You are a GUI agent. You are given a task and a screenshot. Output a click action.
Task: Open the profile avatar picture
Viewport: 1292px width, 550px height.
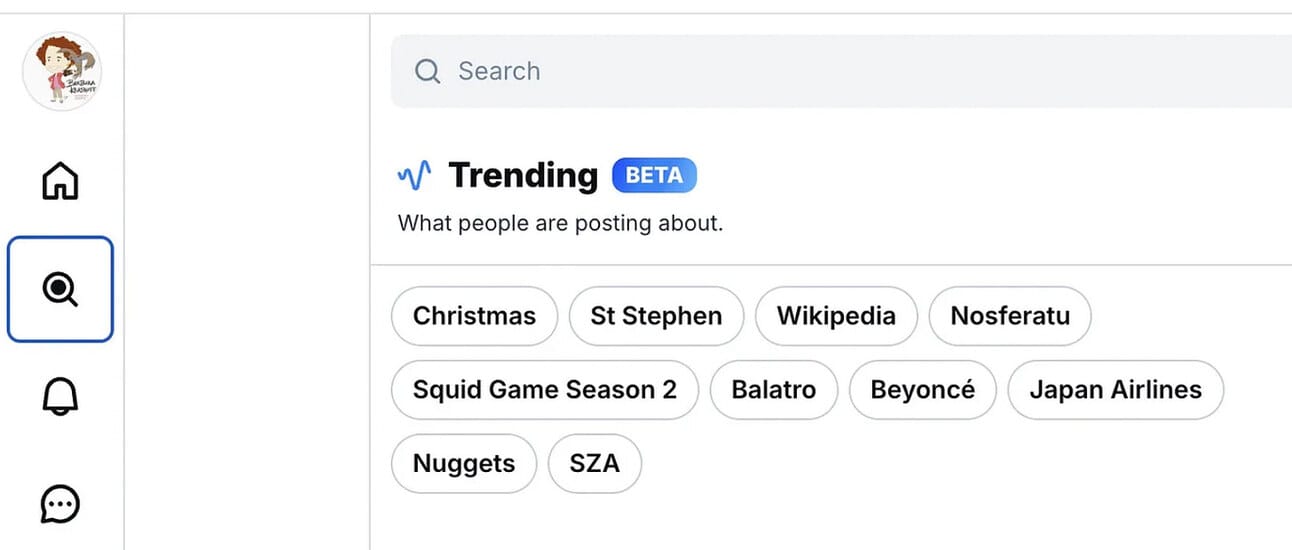(62, 71)
